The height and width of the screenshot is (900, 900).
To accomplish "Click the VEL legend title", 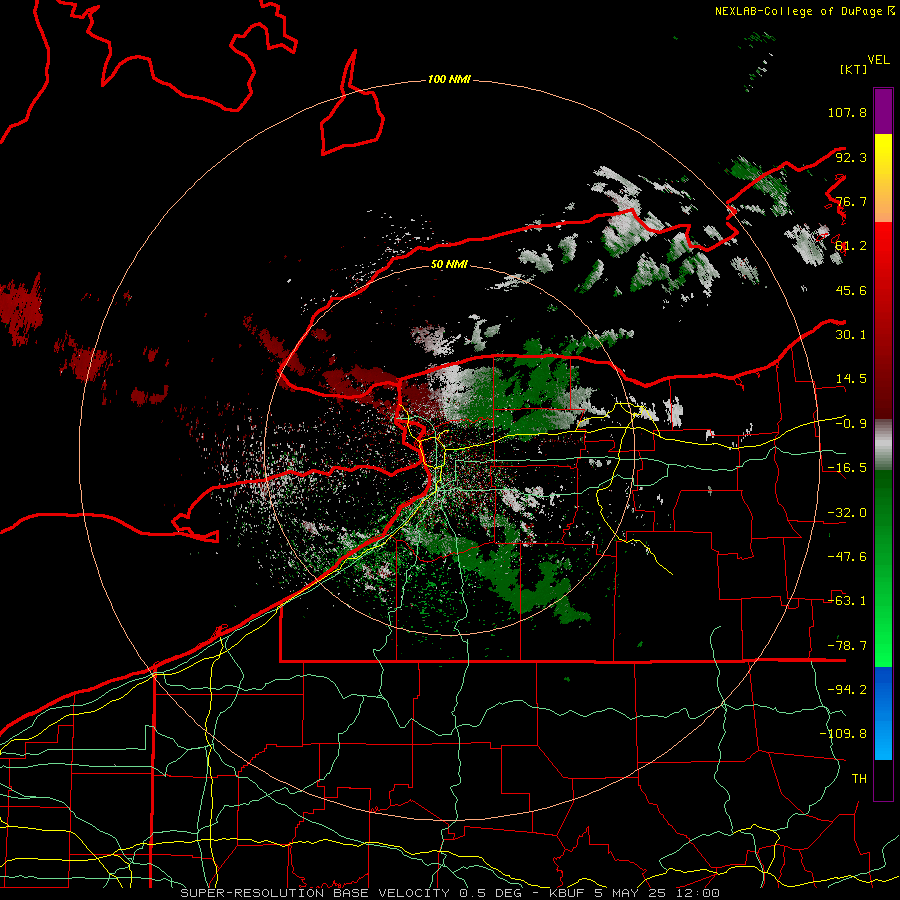I will pos(879,60).
